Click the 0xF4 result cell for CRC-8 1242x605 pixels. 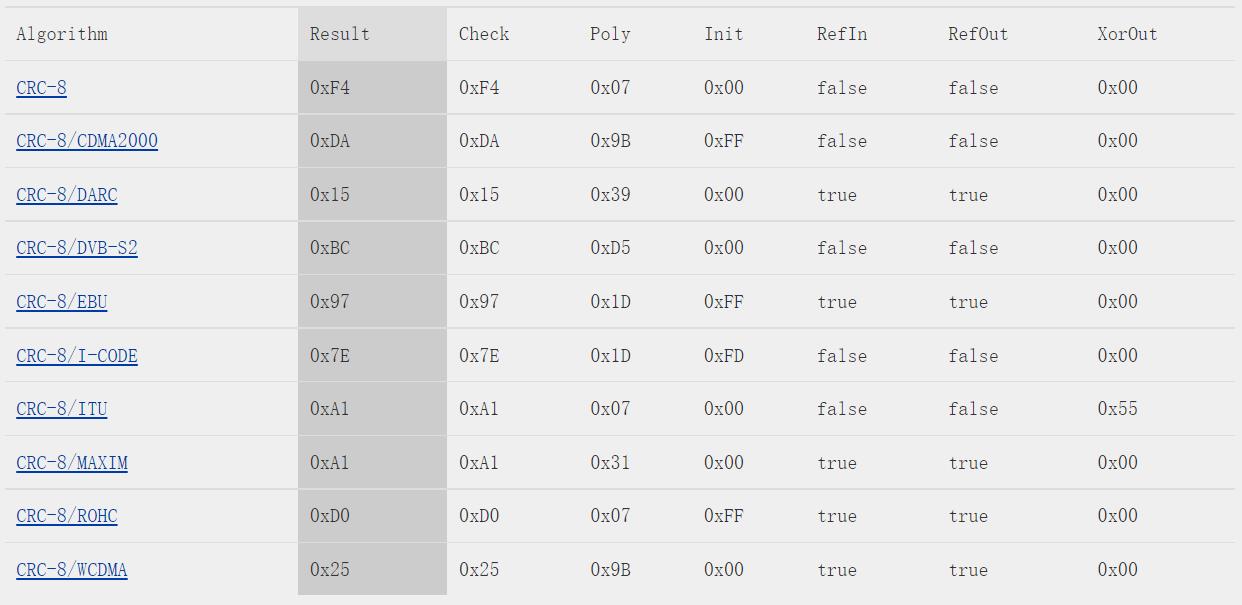[x=330, y=88]
